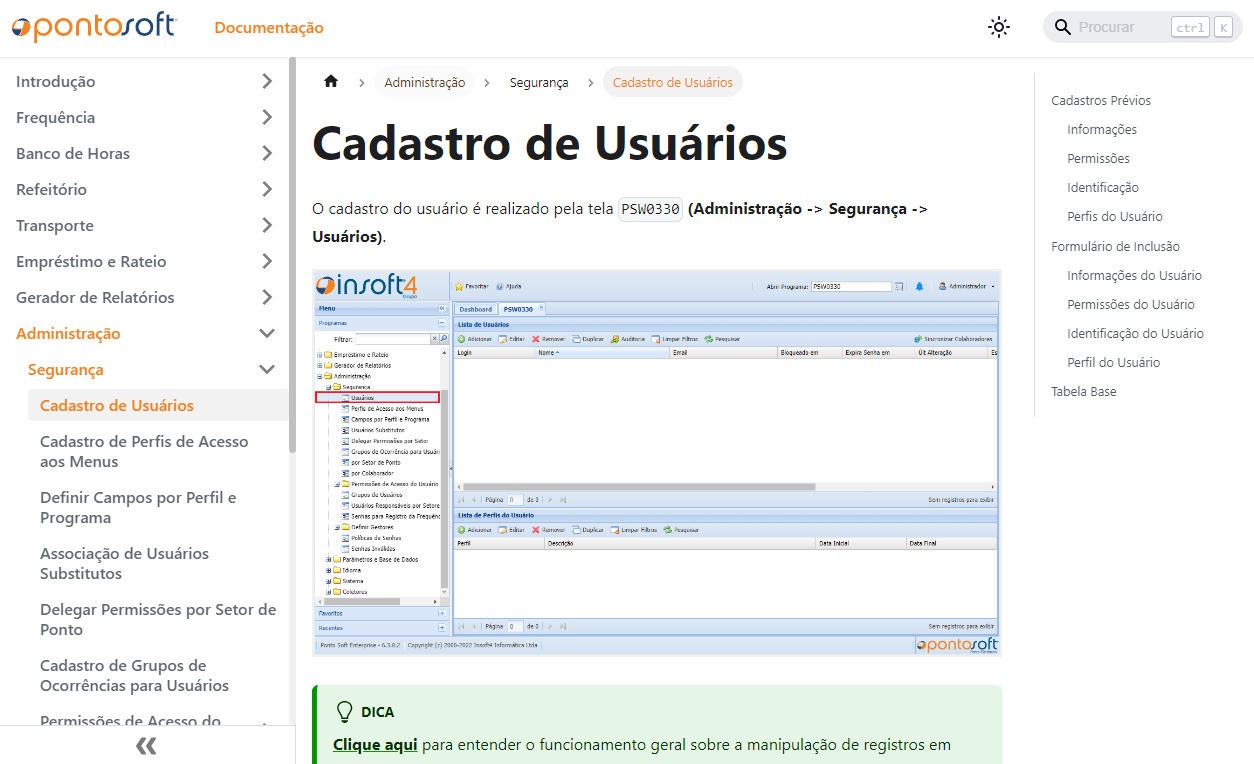Open the Procurar search field

click(x=1143, y=27)
